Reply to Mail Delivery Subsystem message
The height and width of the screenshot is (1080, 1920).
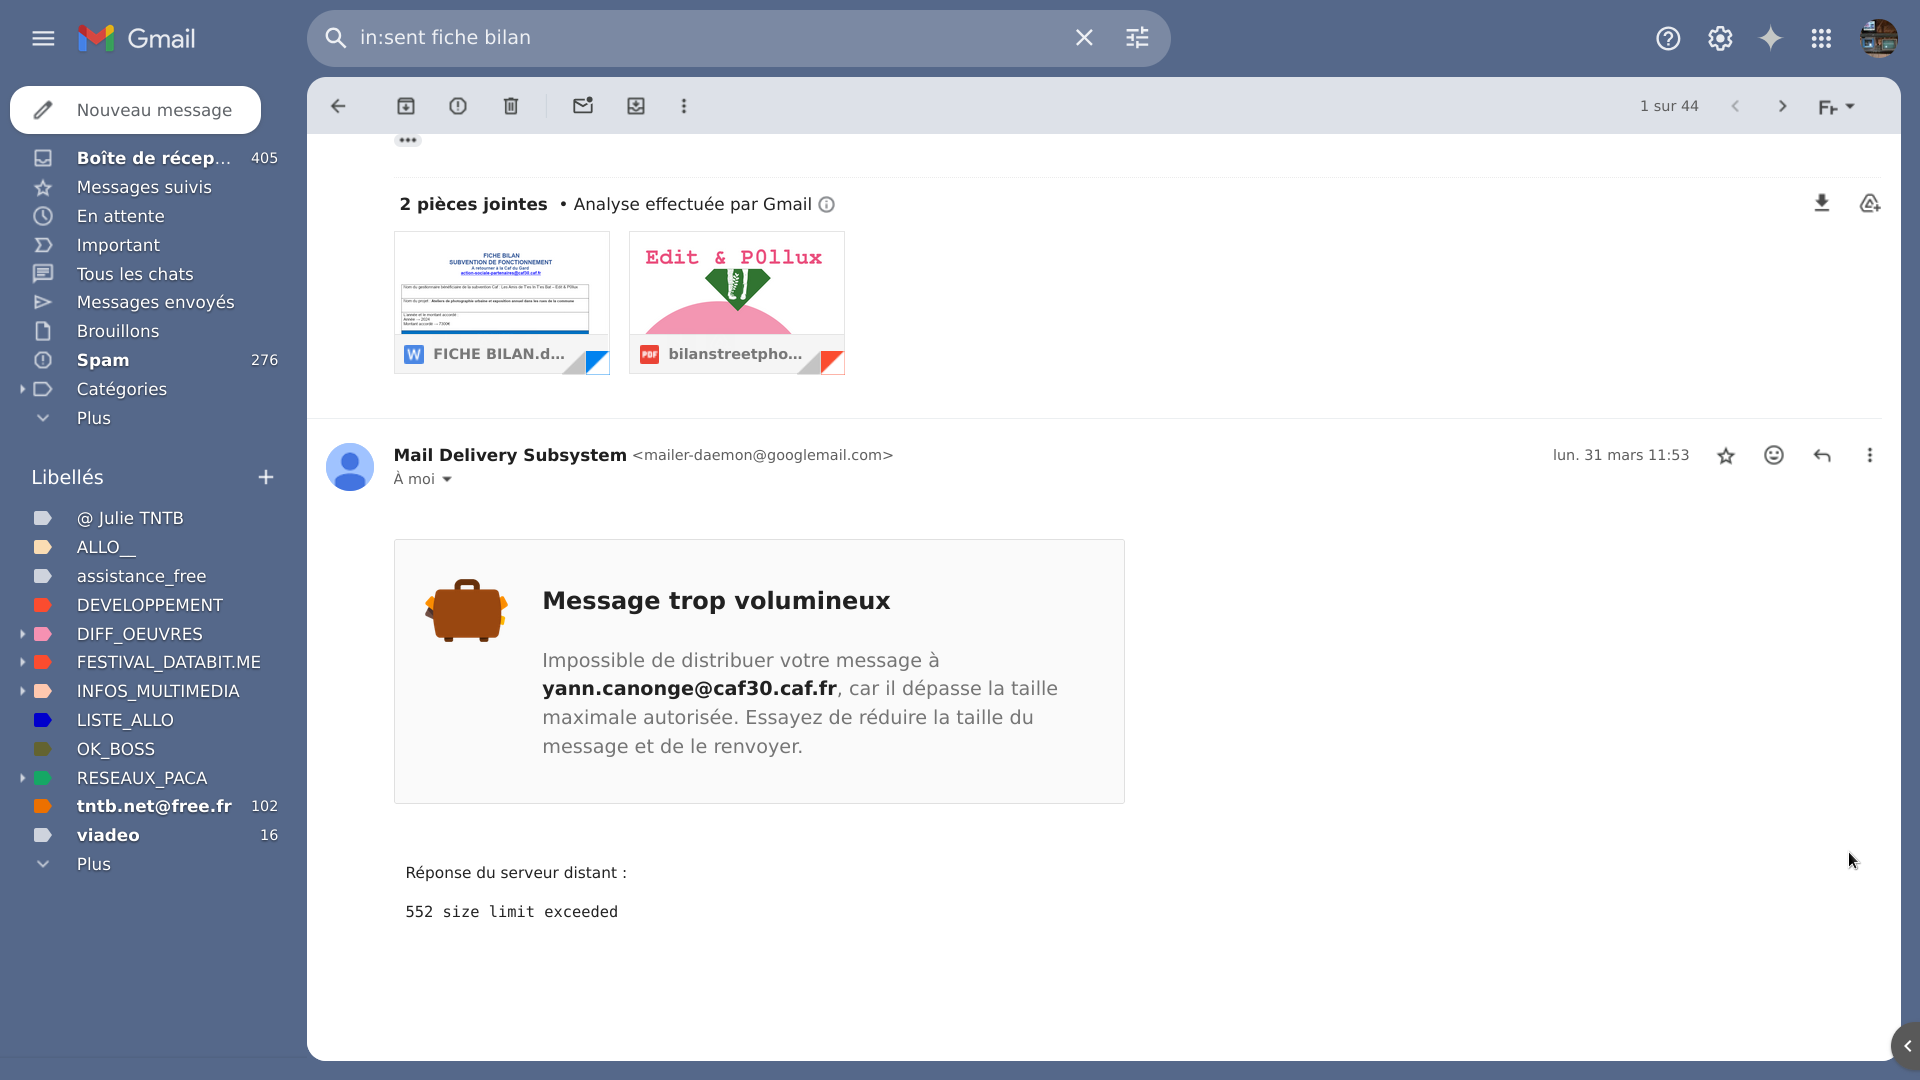coord(1822,456)
